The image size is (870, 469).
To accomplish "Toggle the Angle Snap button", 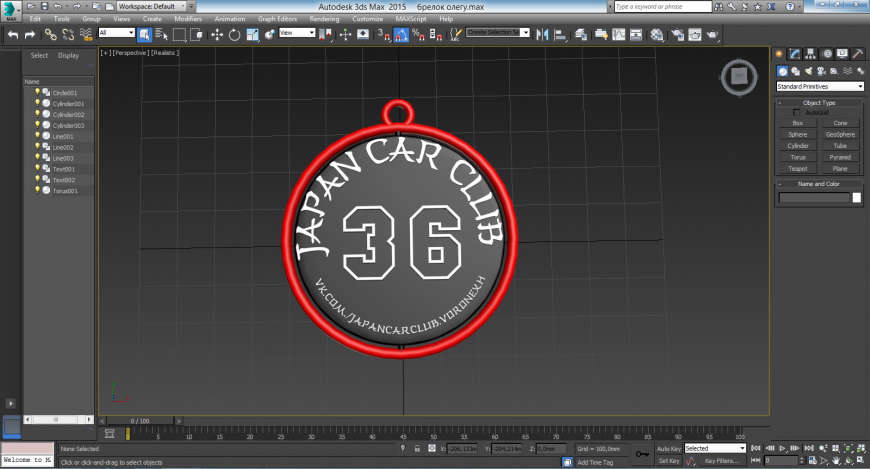I will [x=401, y=34].
